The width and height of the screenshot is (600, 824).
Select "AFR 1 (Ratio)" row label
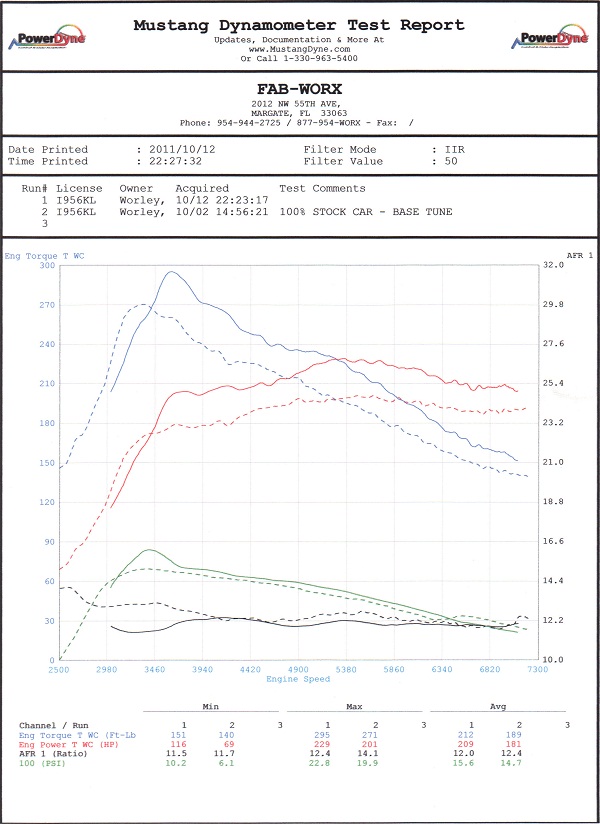pos(53,754)
